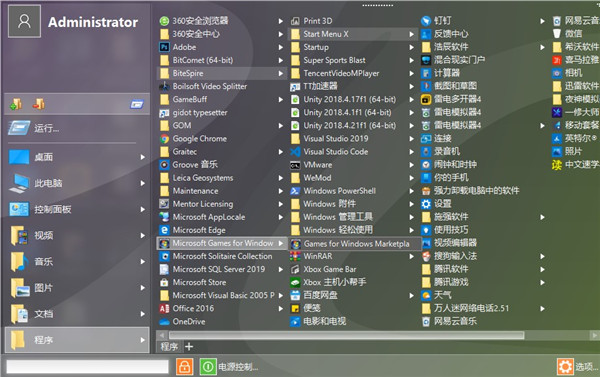Screen dimensions: 600x377
Task: Launch OneDrive cloud icon
Action: tap(164, 322)
